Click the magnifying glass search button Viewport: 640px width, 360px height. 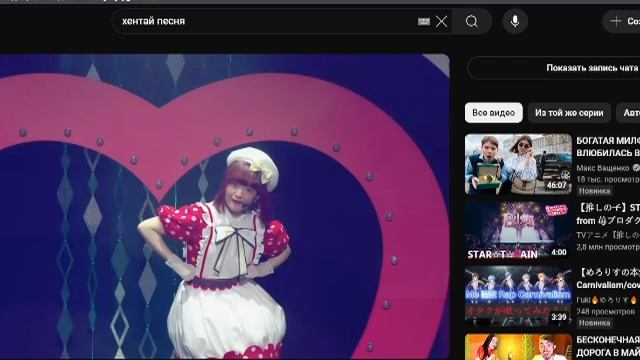471,21
